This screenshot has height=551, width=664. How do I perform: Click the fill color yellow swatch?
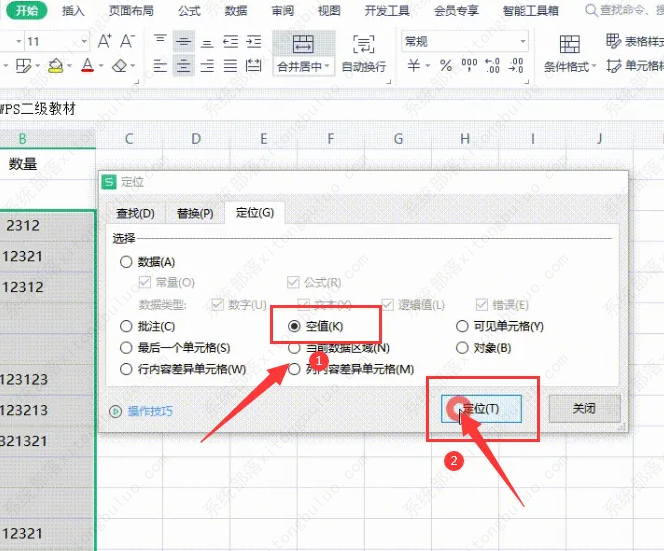coord(56,66)
